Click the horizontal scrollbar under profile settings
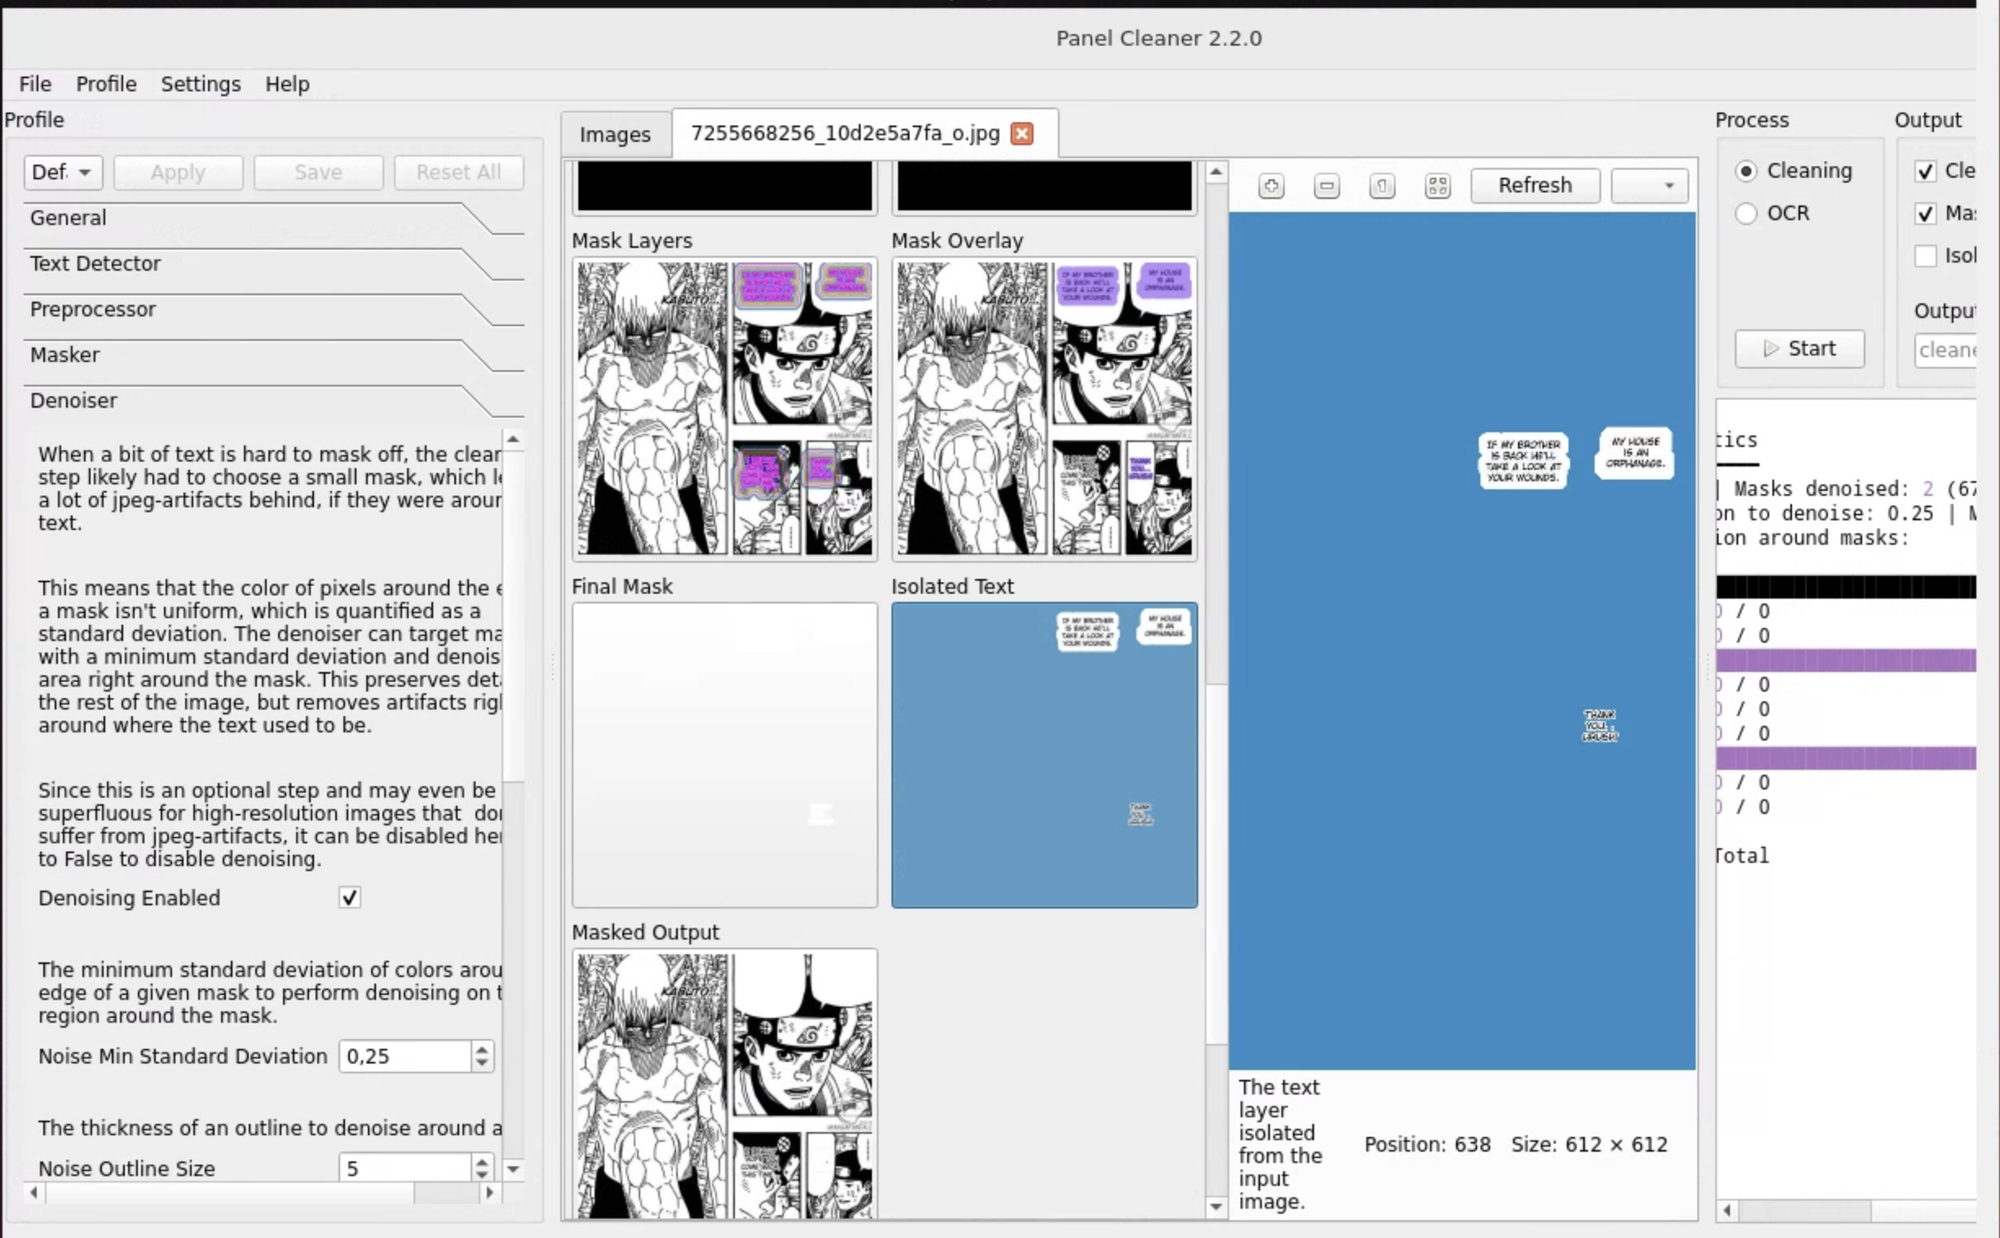2000x1238 pixels. 230,1192
